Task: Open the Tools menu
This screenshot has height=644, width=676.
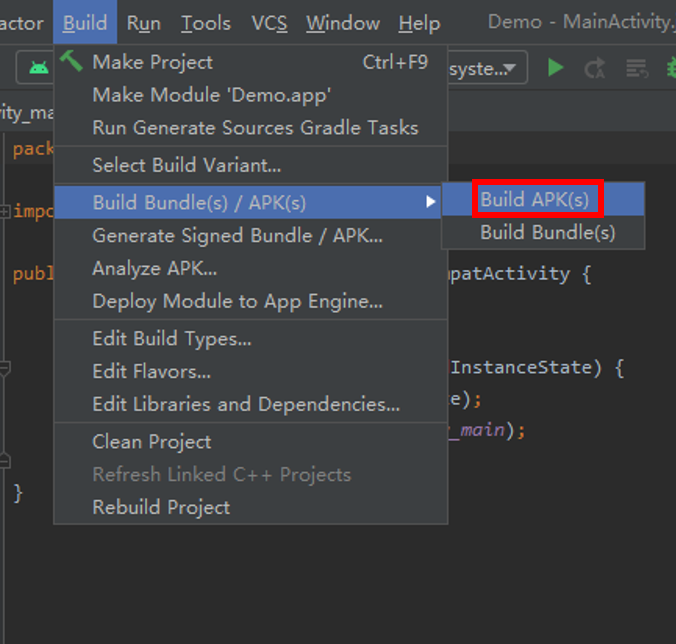Action: [206, 22]
